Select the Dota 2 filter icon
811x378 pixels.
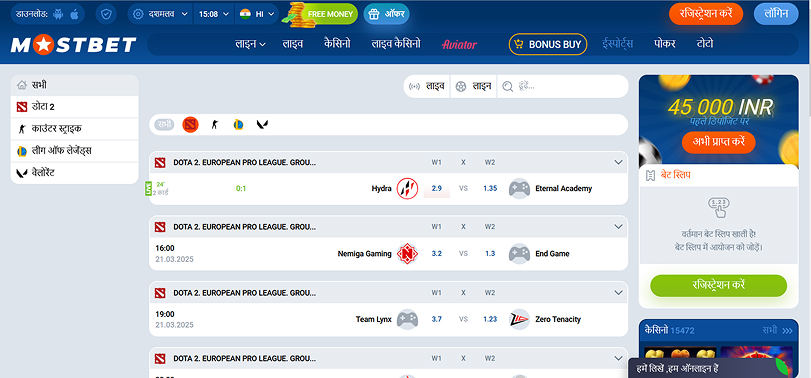(190, 125)
